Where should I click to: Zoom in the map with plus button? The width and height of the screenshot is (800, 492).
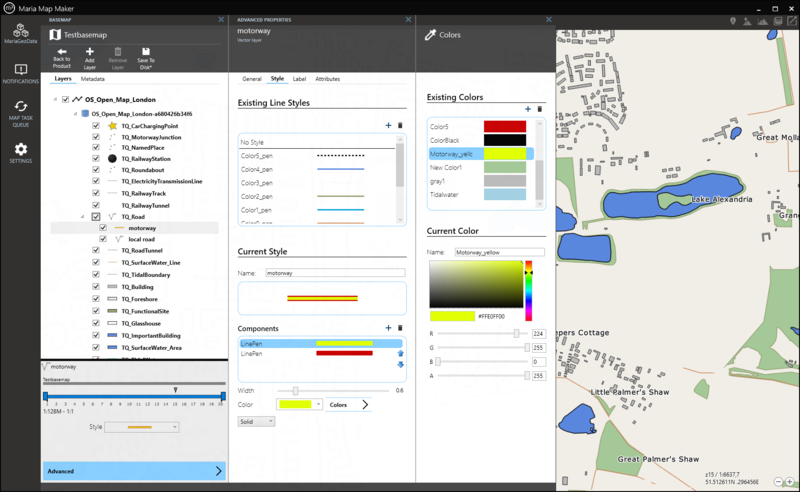point(789,481)
